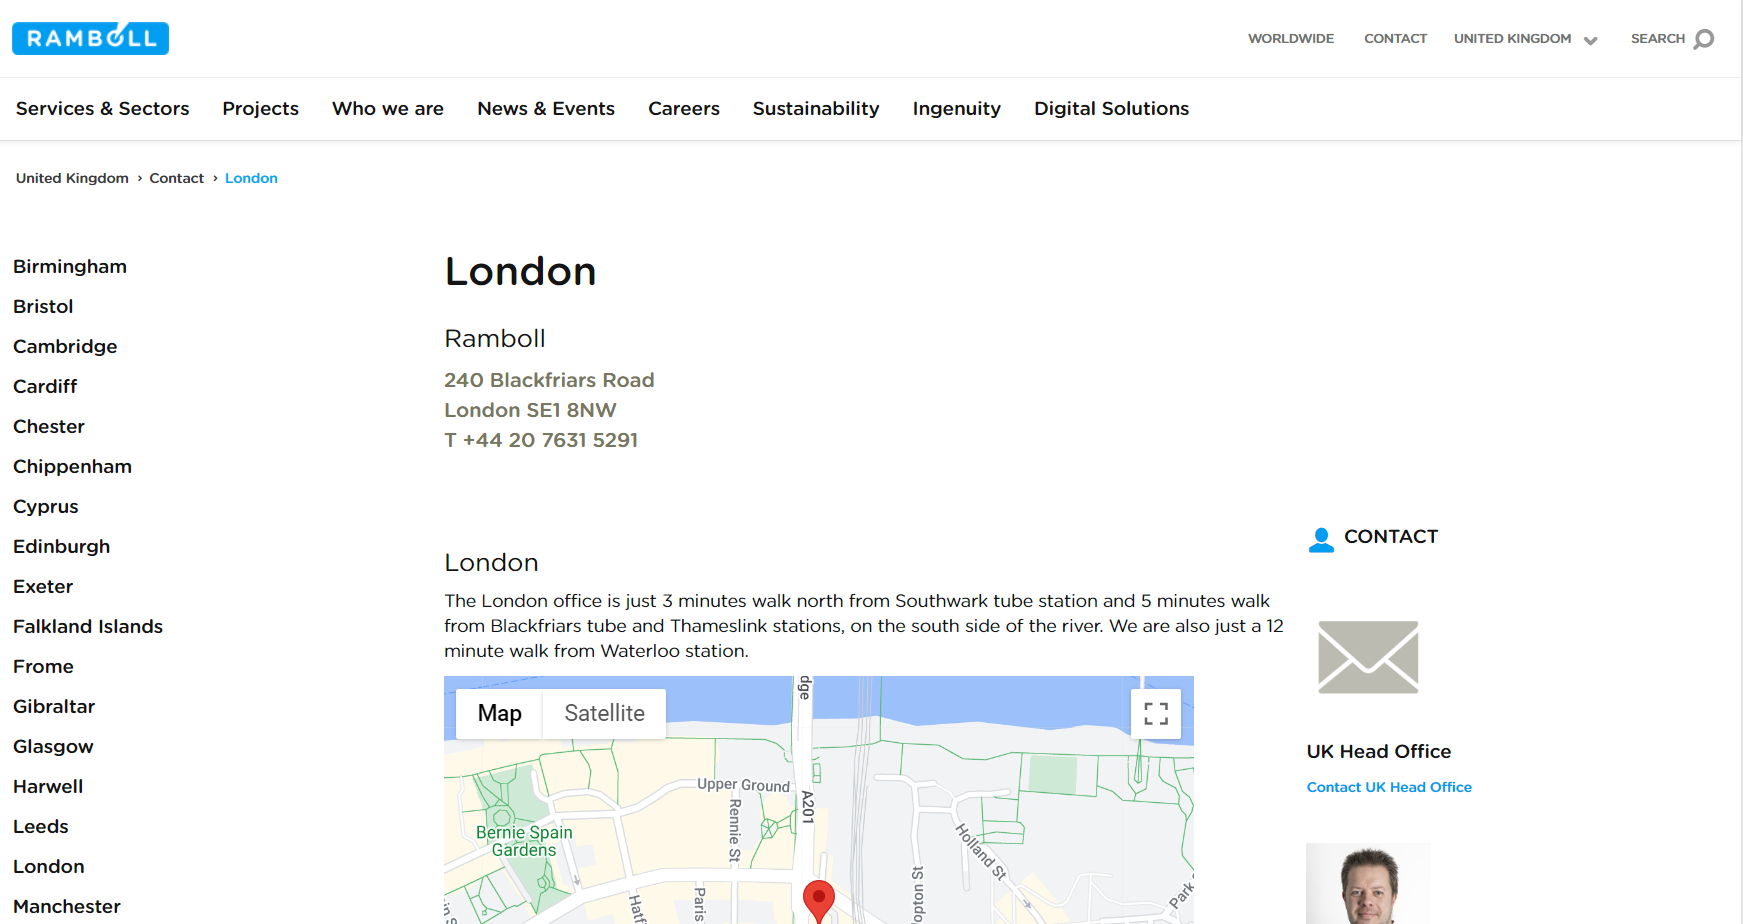Click the search magnifier icon

(x=1704, y=39)
